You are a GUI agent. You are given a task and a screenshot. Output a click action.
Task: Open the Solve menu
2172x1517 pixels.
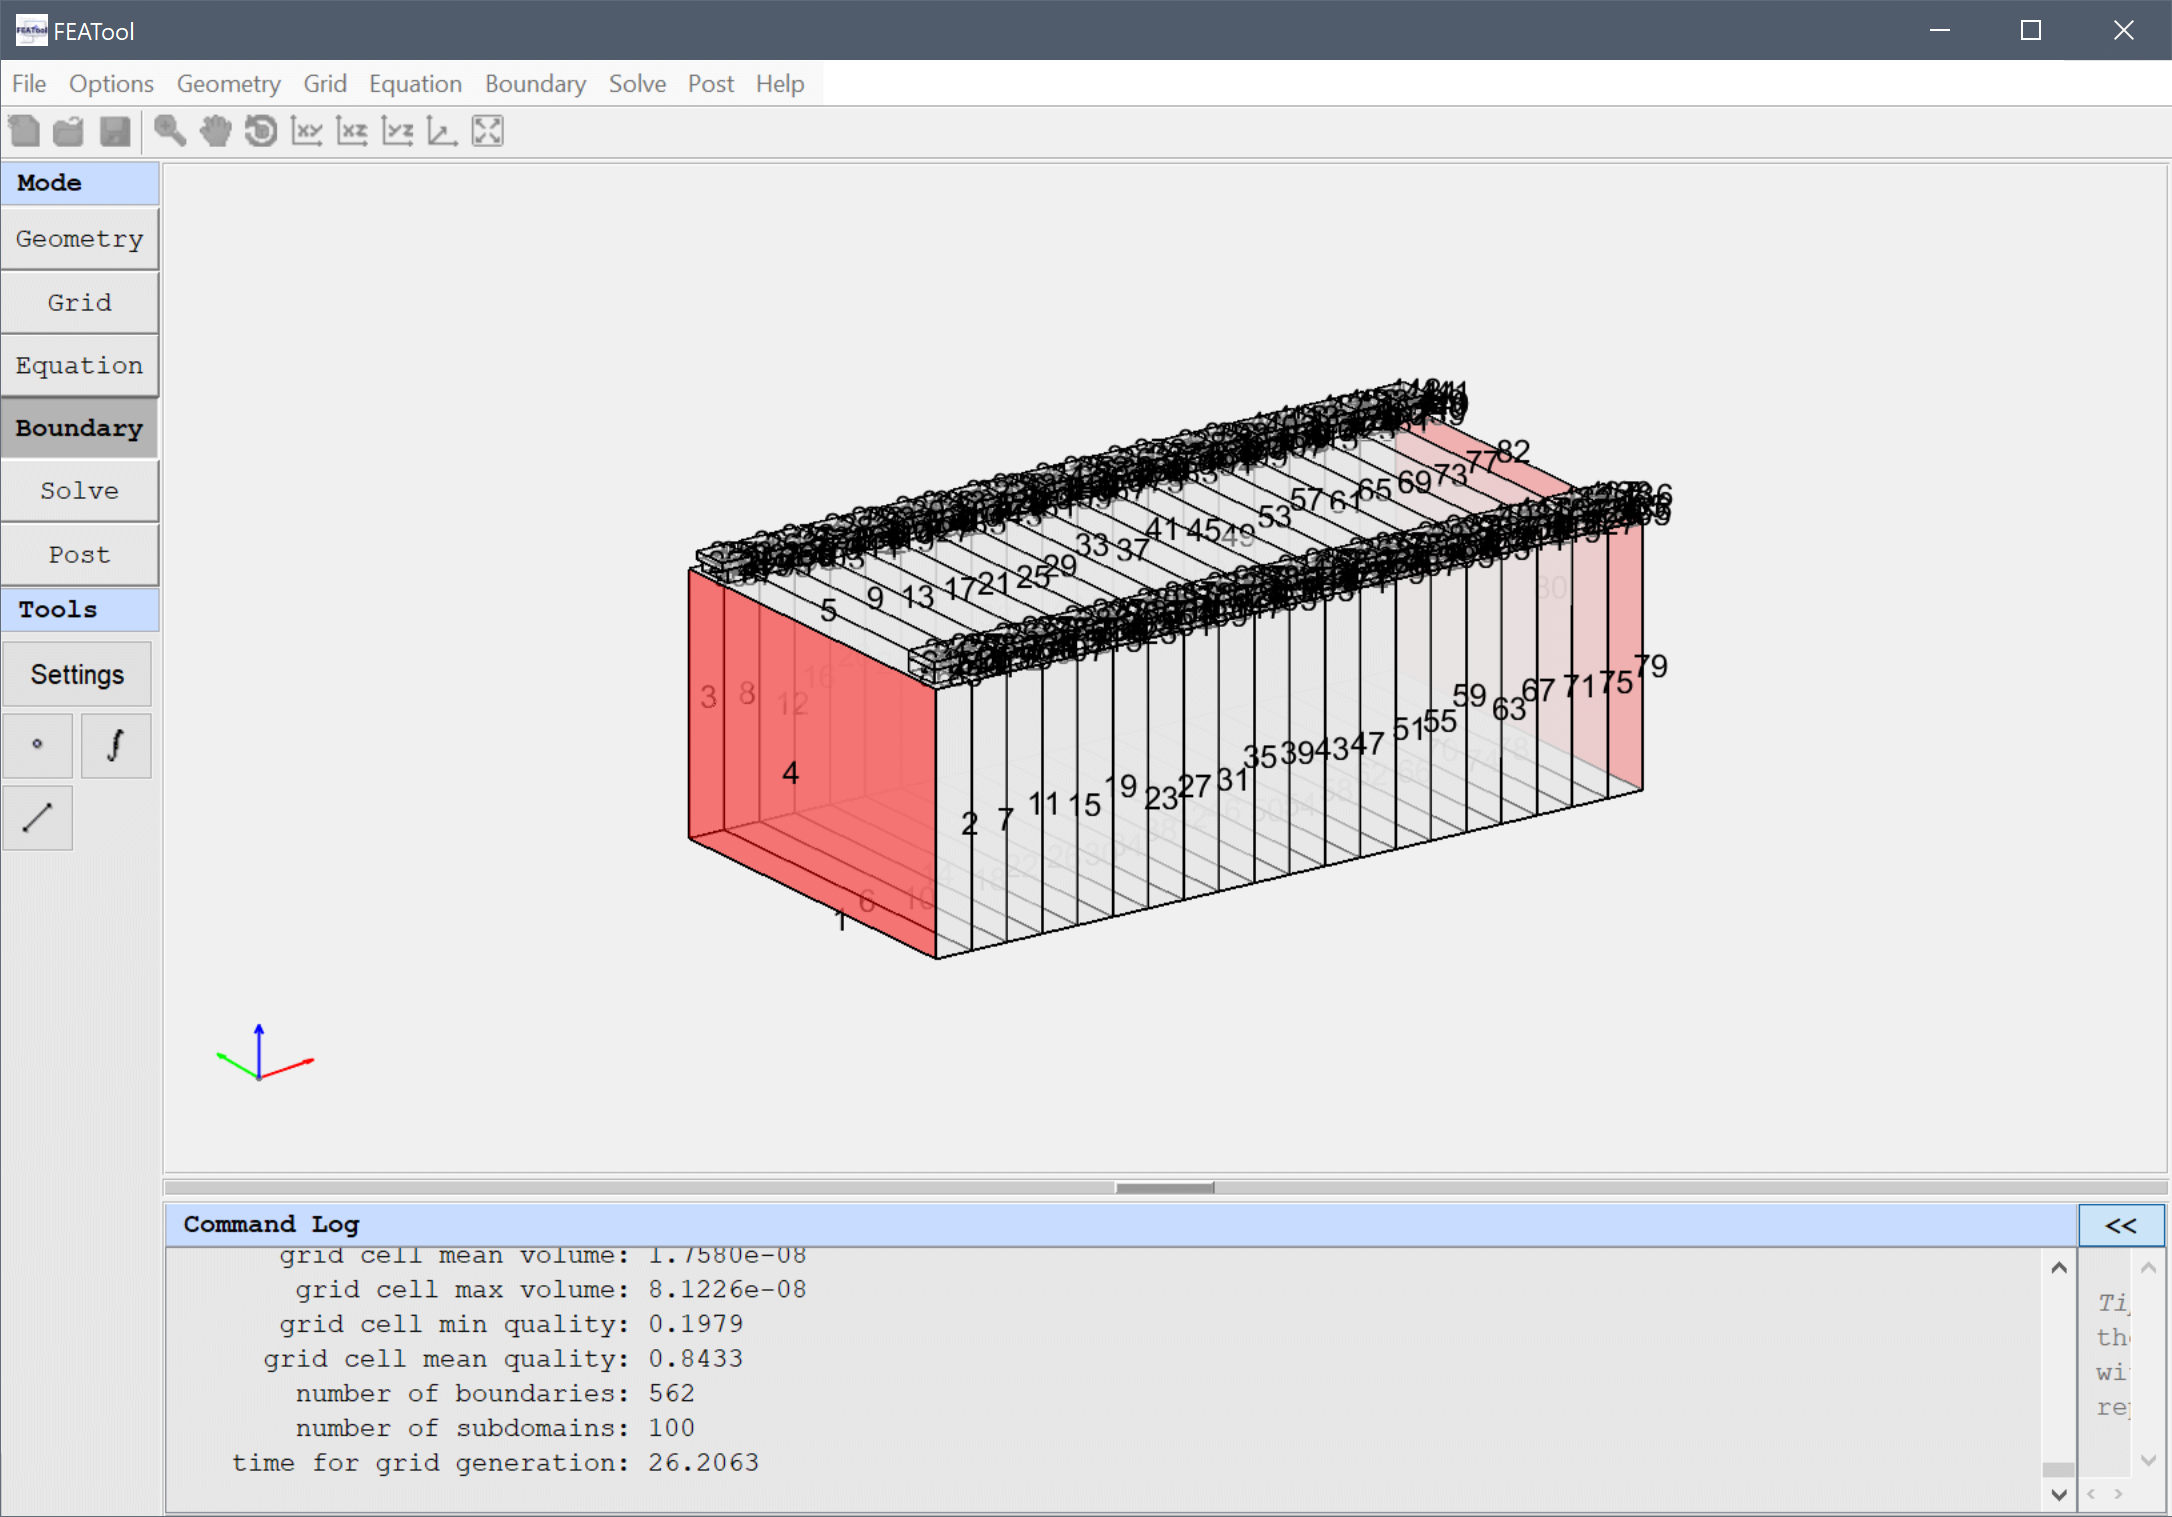click(637, 84)
